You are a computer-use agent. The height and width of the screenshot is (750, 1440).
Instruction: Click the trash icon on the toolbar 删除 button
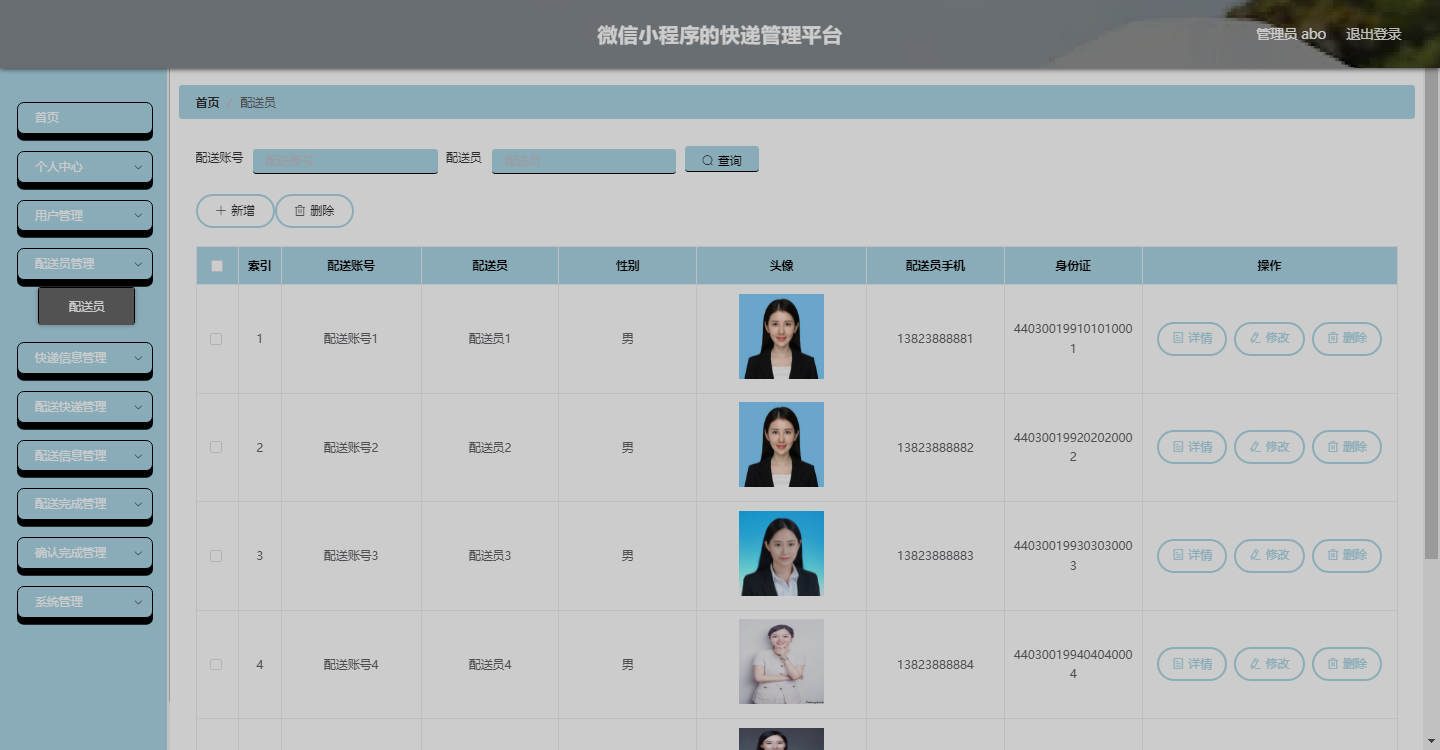tap(299, 211)
